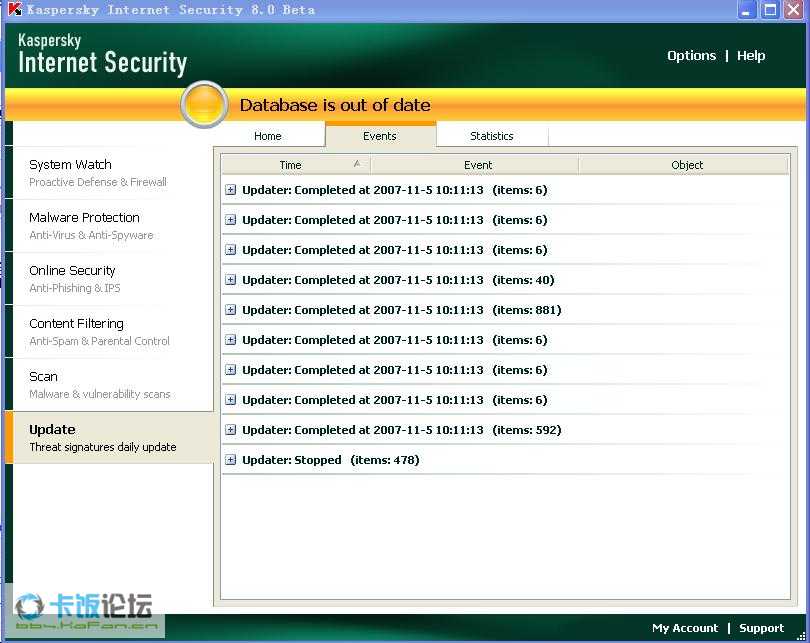Click the yellow protection status orb
Screen dimensions: 810x643
click(x=205, y=105)
